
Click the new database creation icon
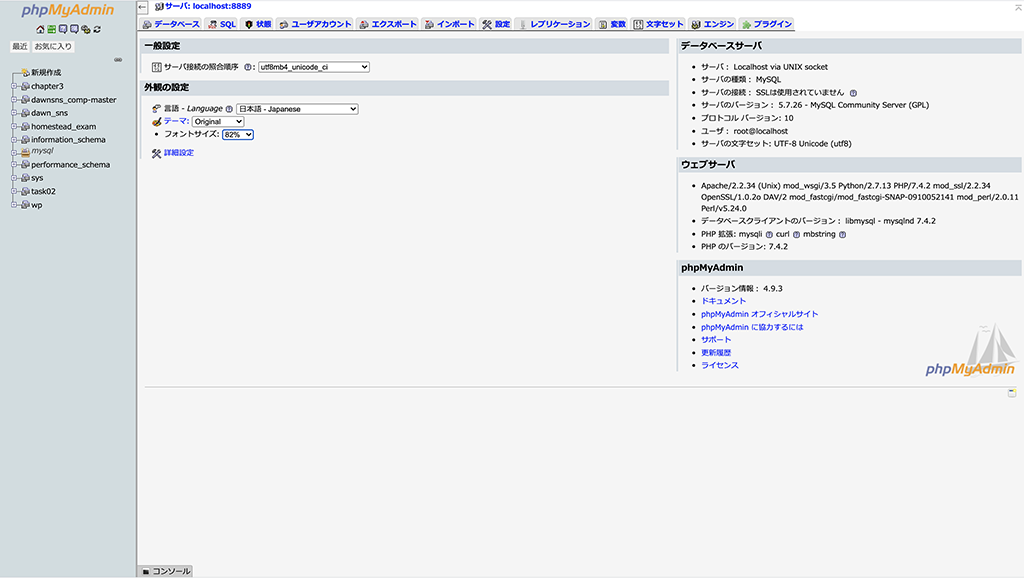click(25, 72)
